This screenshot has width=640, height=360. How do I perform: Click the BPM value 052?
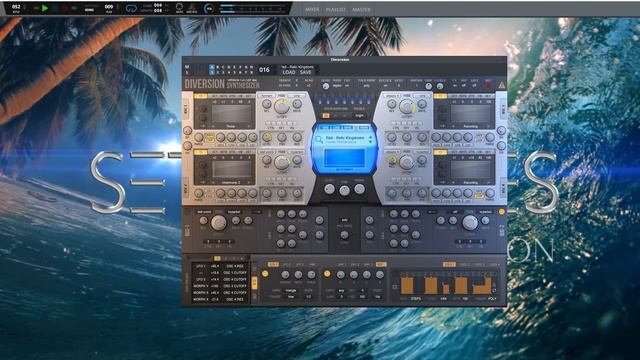click(16, 7)
